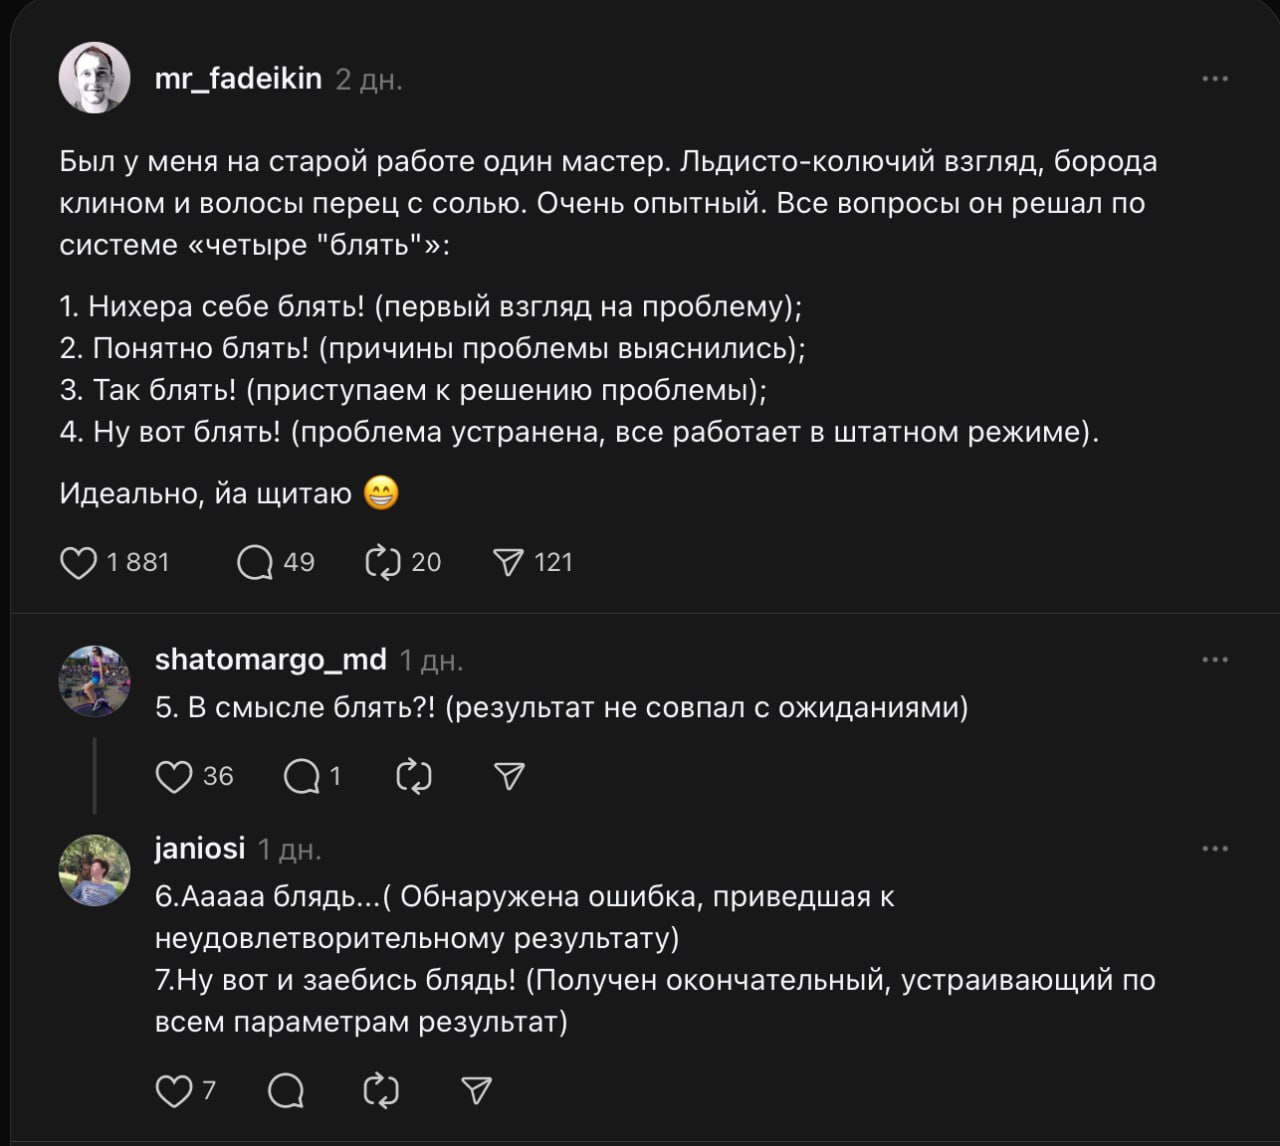
Task: Like the janiosi reply
Action: [x=174, y=1090]
